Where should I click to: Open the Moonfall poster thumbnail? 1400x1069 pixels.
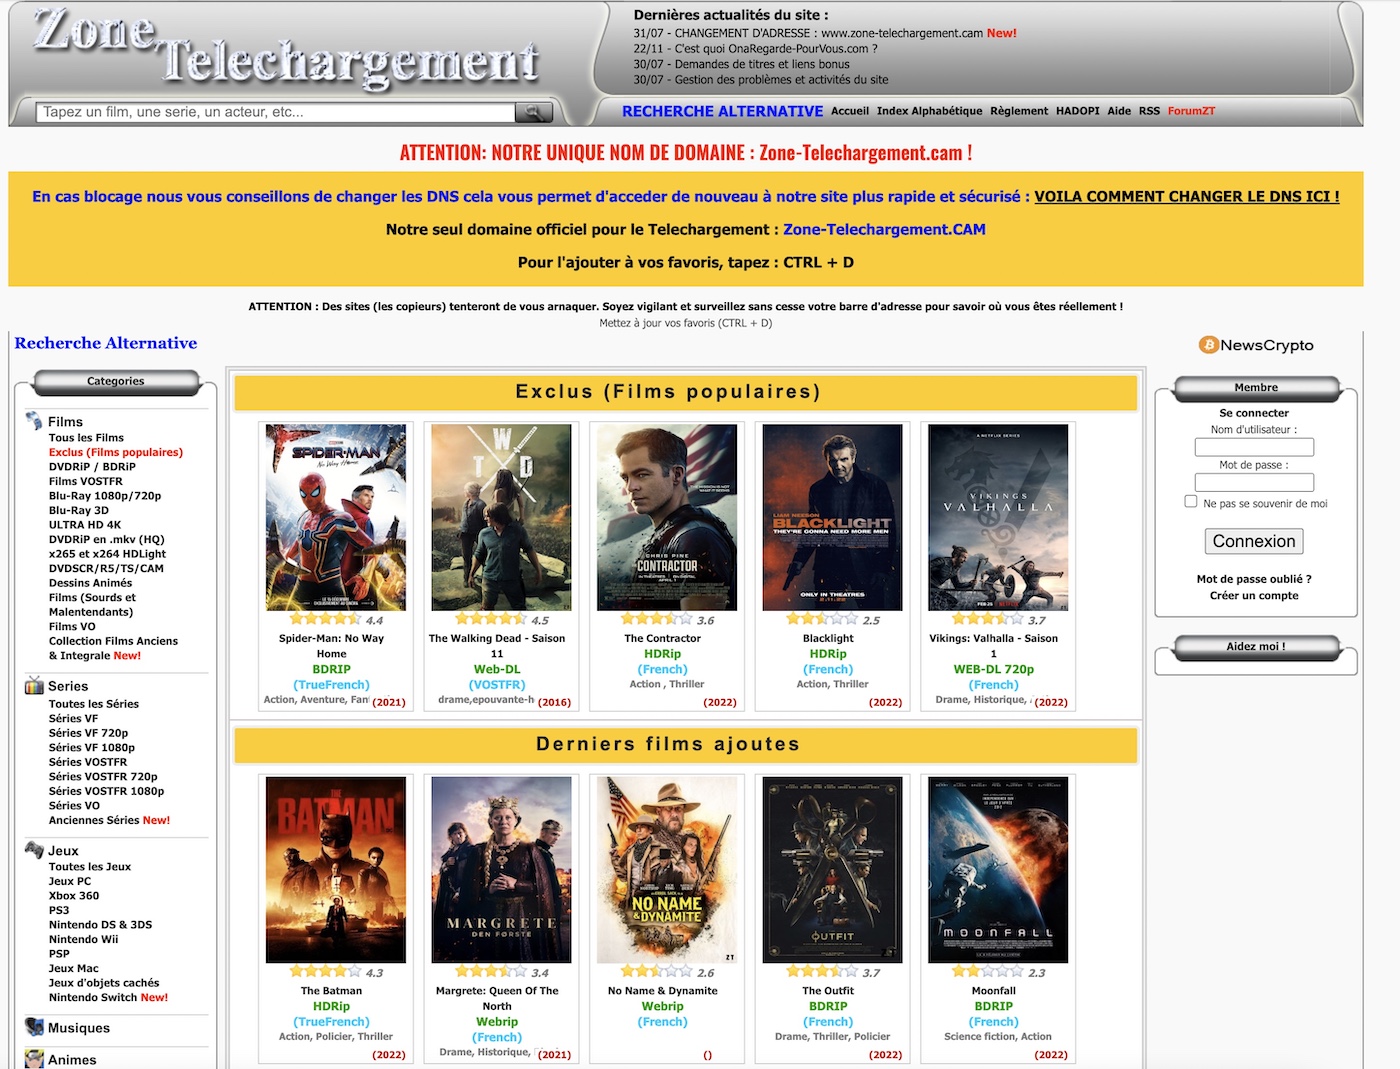pos(998,869)
